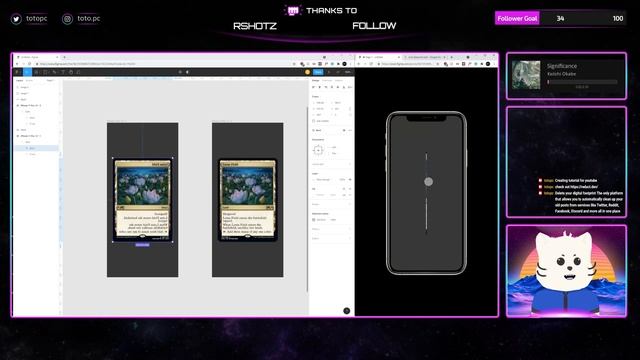Open the distribute spacing dropdown icon

tap(350, 87)
